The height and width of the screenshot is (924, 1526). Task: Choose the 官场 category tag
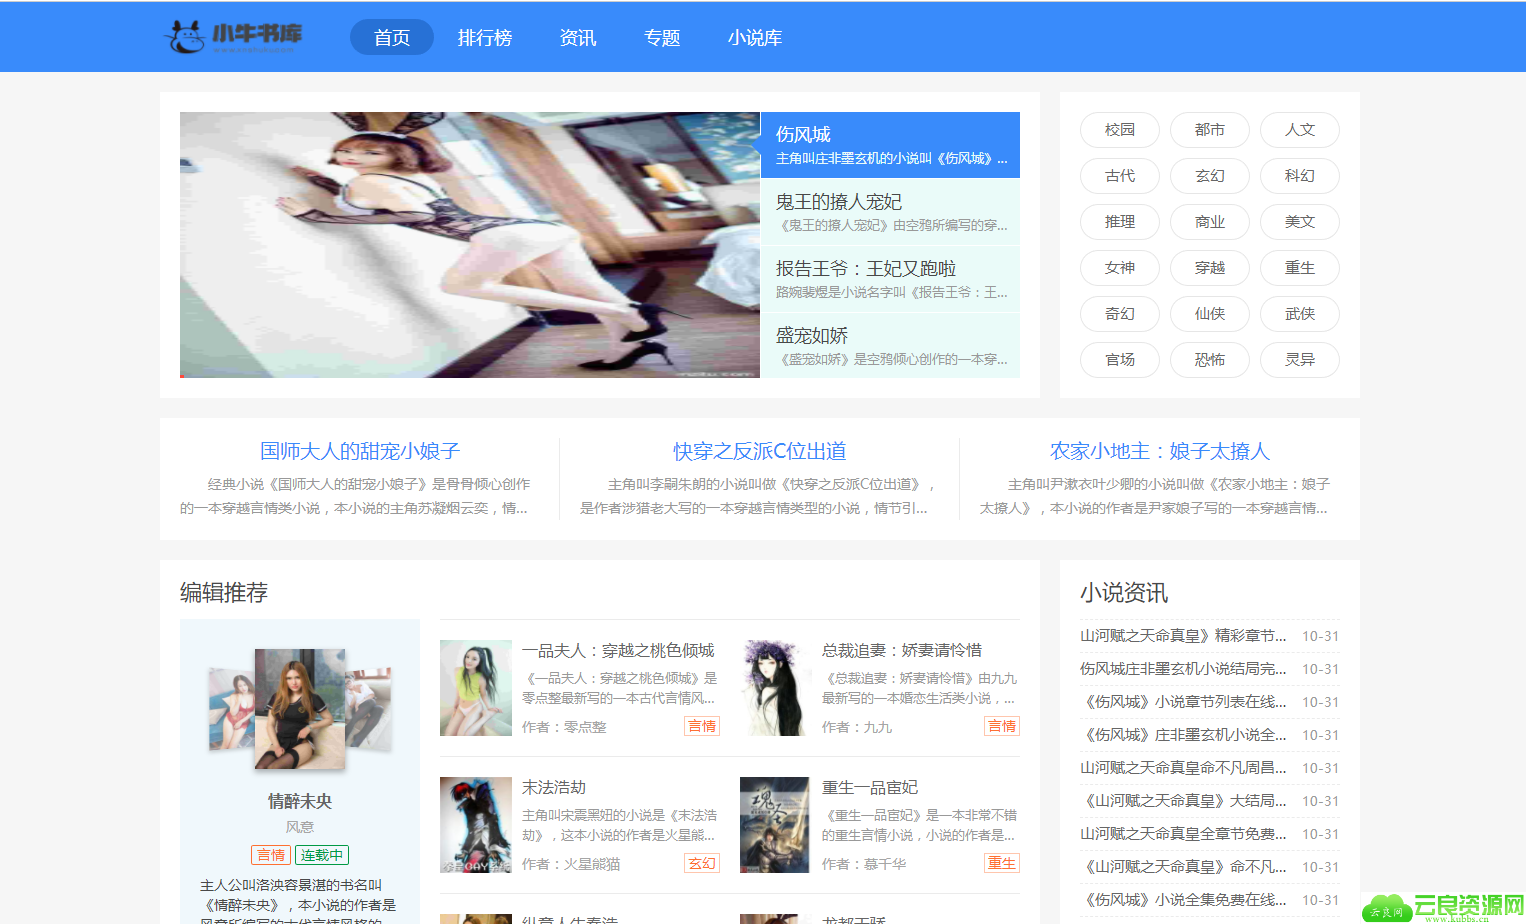point(1120,360)
